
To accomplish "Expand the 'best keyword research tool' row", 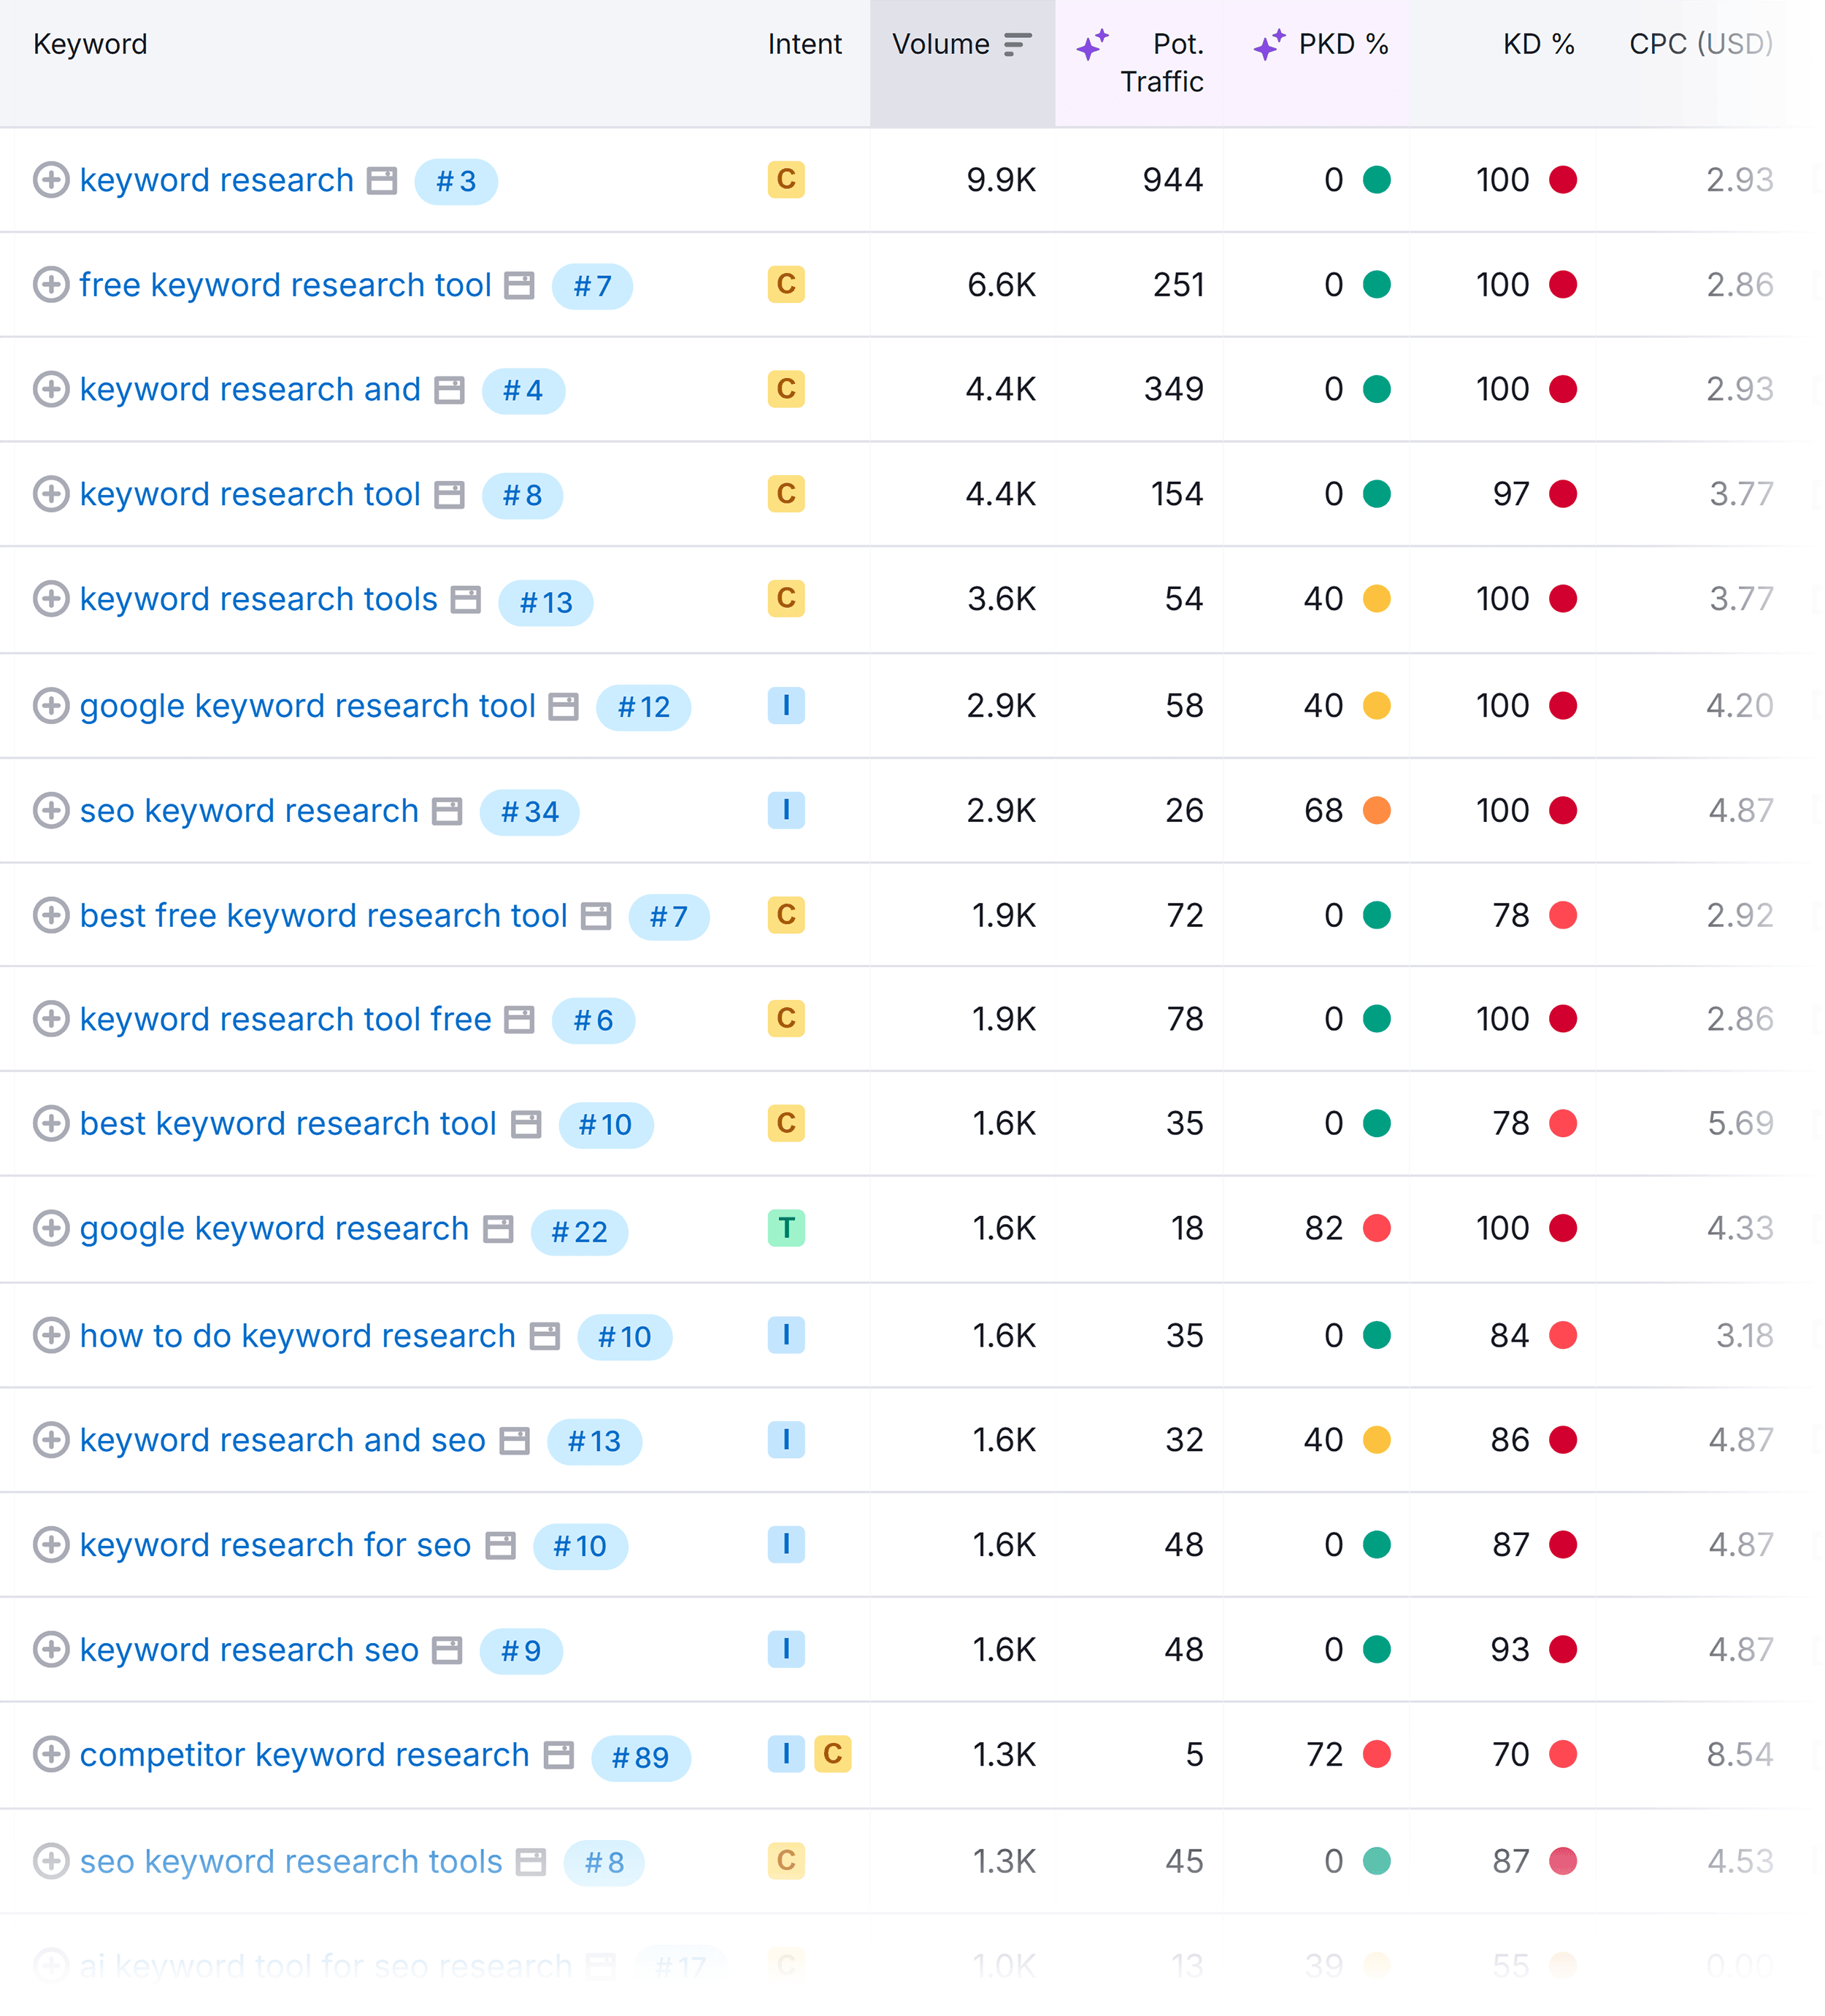I will (x=51, y=1123).
